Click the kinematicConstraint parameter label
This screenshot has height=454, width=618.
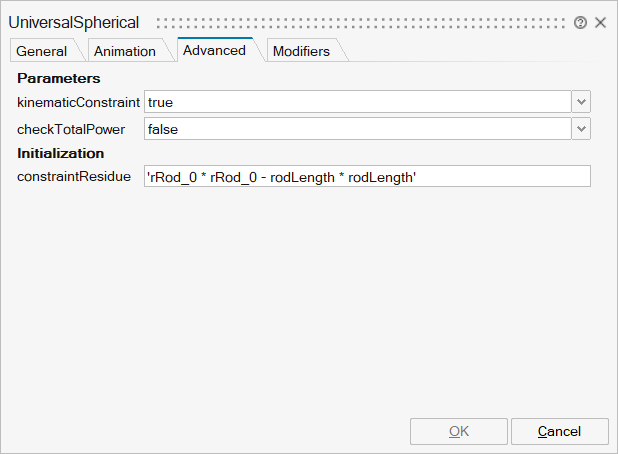78,102
